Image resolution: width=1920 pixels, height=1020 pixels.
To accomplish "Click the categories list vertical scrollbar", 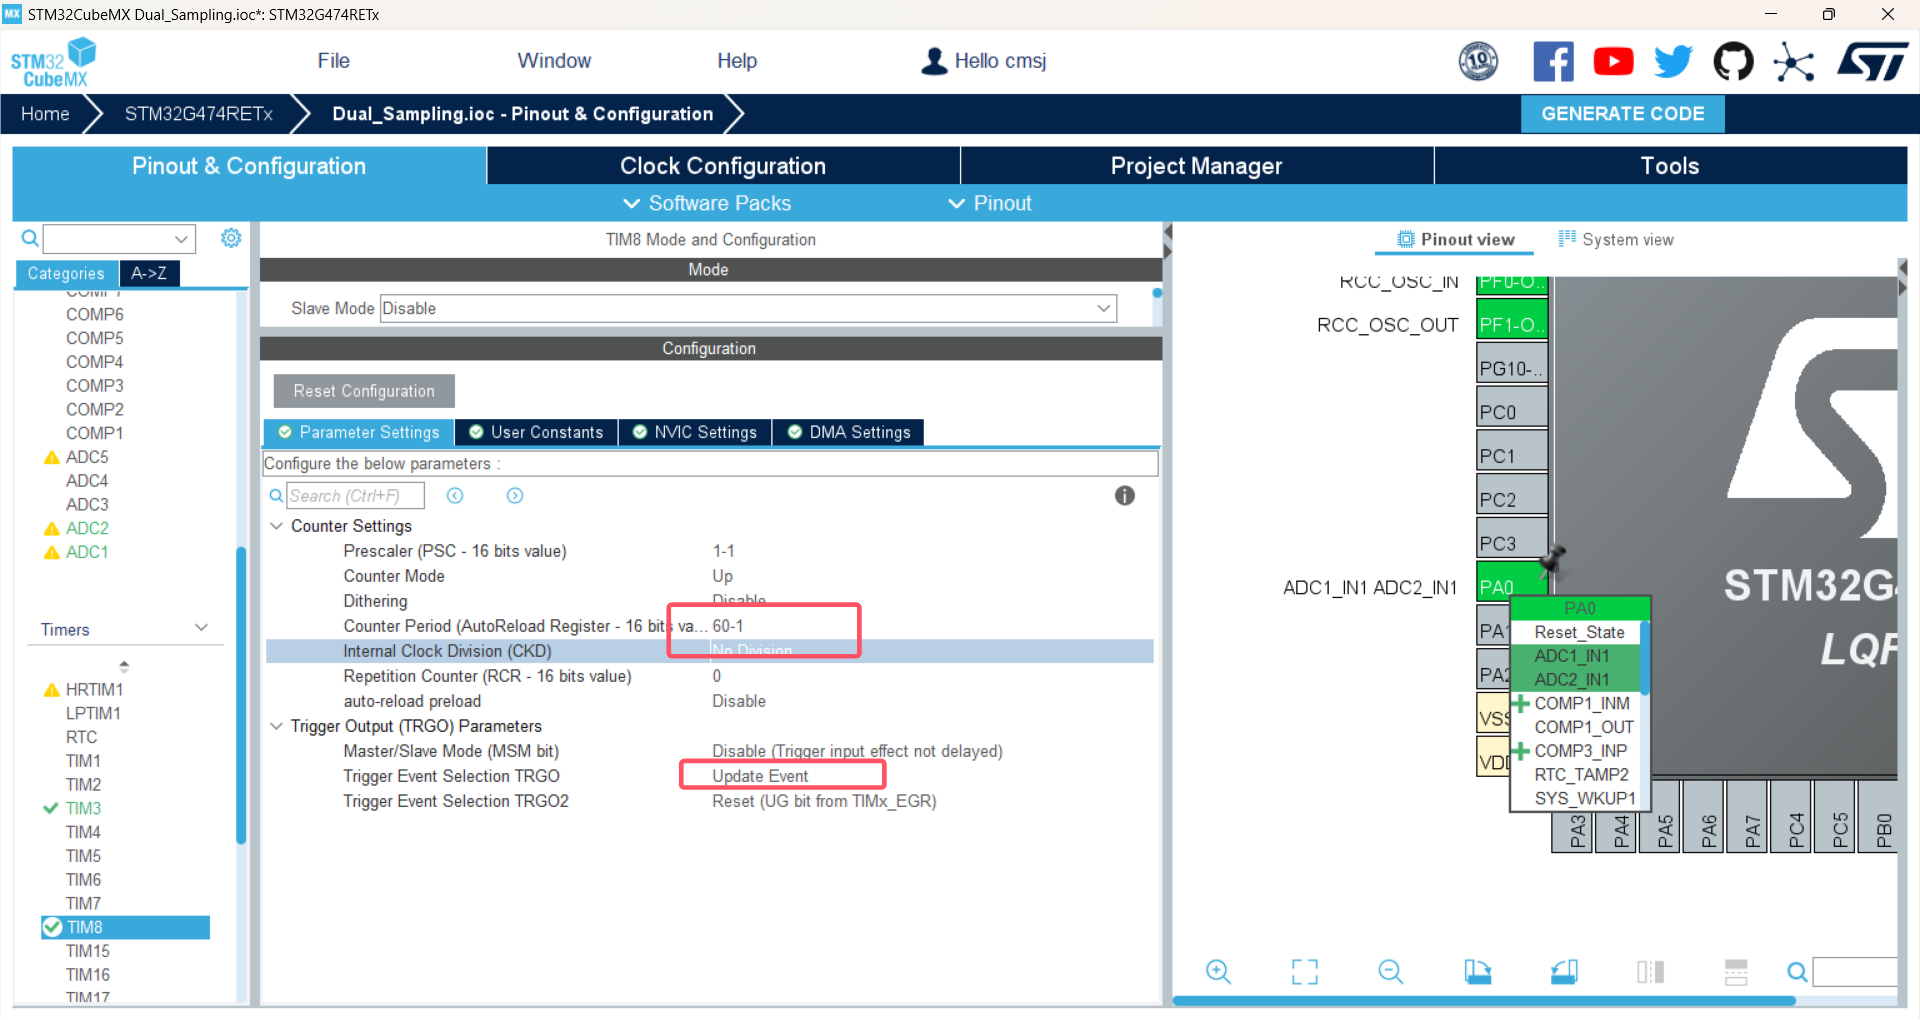I will tap(241, 695).
